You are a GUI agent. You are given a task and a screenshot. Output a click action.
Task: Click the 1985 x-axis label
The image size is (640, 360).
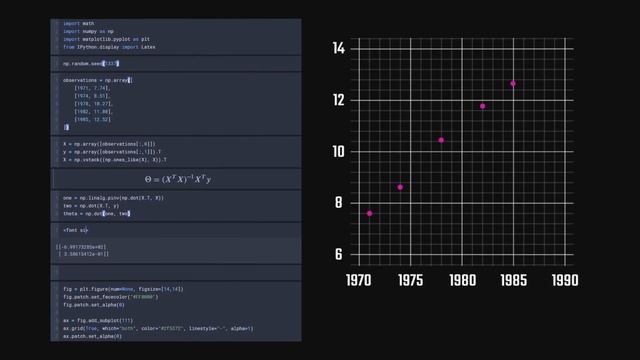(513, 280)
